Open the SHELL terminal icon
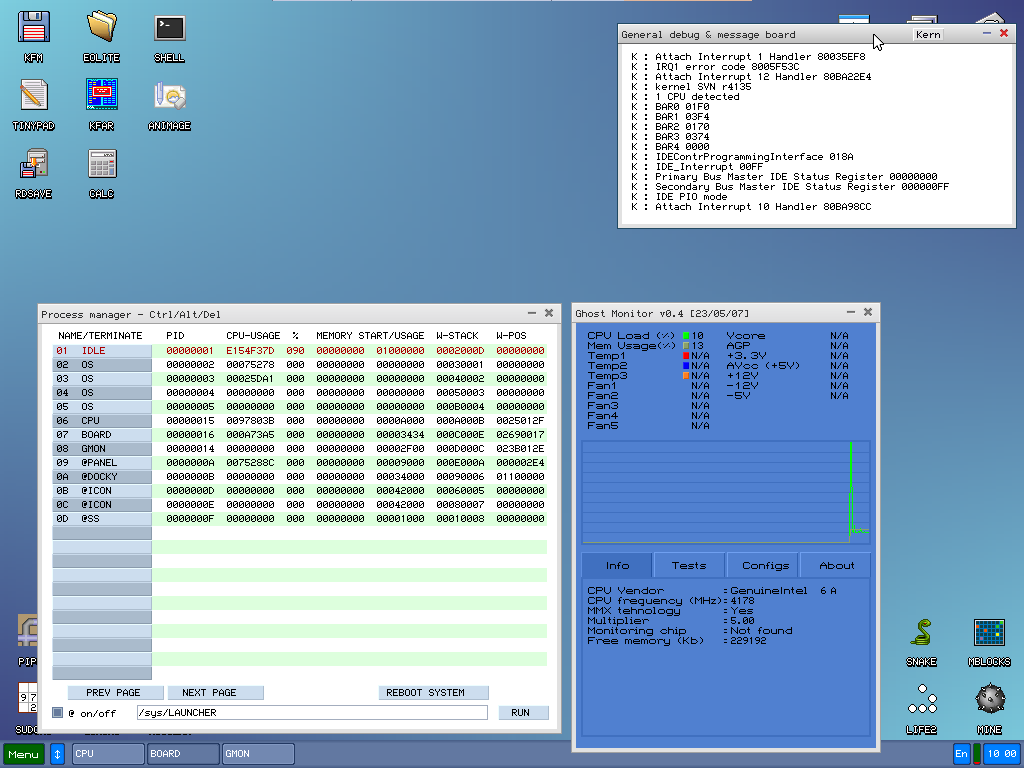 pyautogui.click(x=169, y=29)
